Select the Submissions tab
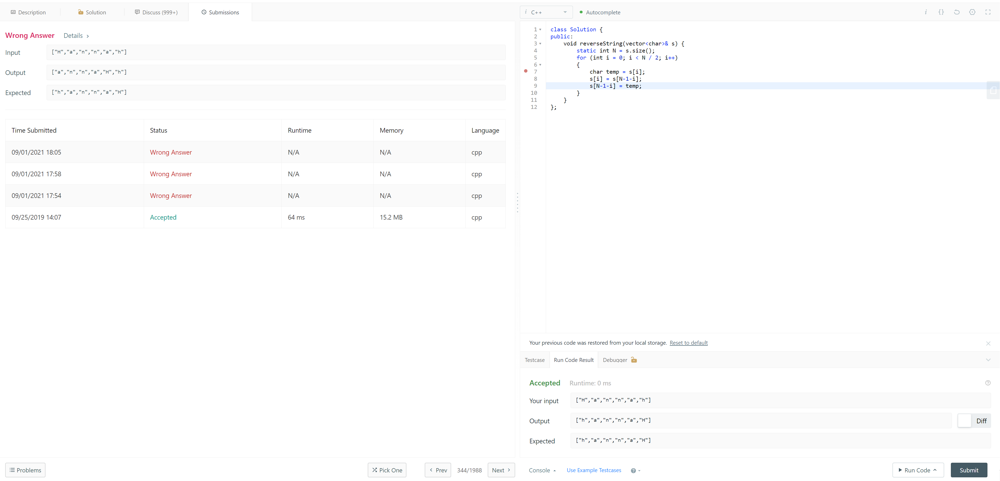The width and height of the screenshot is (1000, 481). pyautogui.click(x=220, y=12)
